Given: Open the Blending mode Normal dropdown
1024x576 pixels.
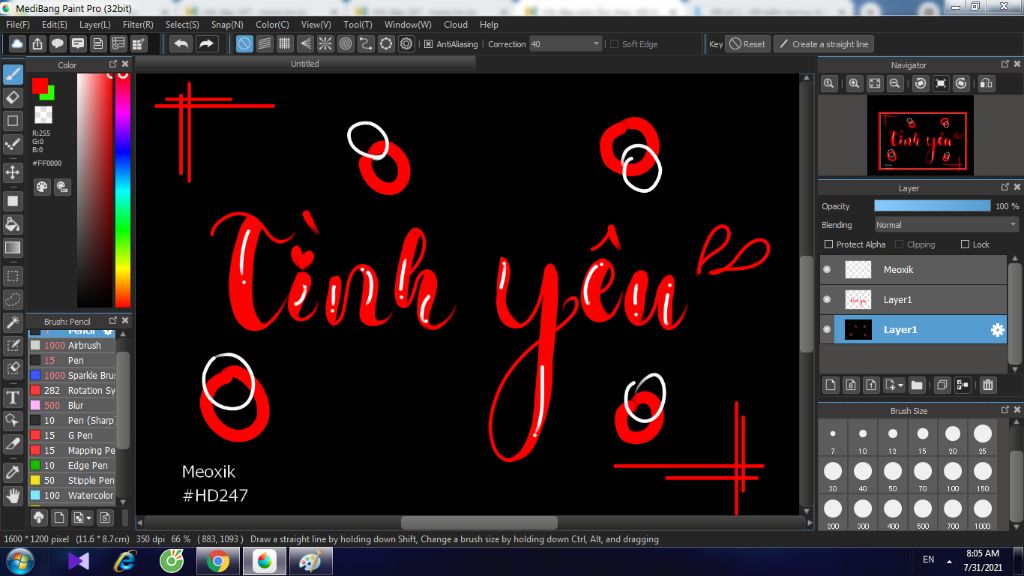Looking at the screenshot, I should coord(946,225).
